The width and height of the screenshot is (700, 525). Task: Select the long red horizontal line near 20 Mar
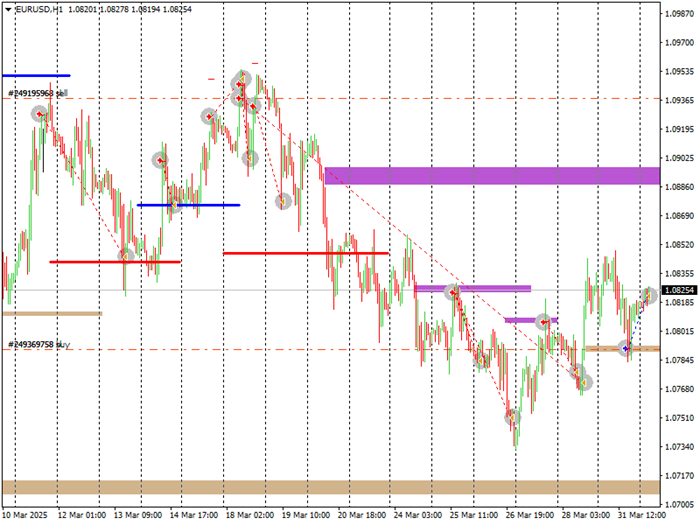(x=305, y=253)
